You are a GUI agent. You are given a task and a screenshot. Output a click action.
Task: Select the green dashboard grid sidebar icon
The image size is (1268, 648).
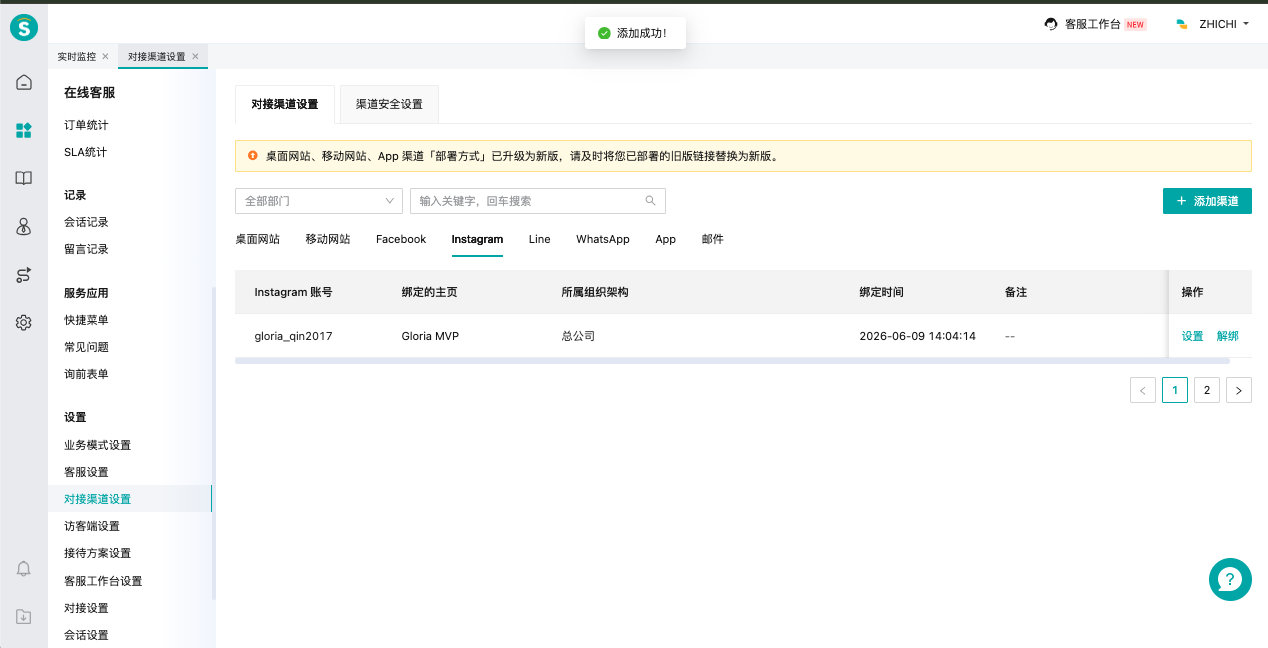[x=24, y=130]
